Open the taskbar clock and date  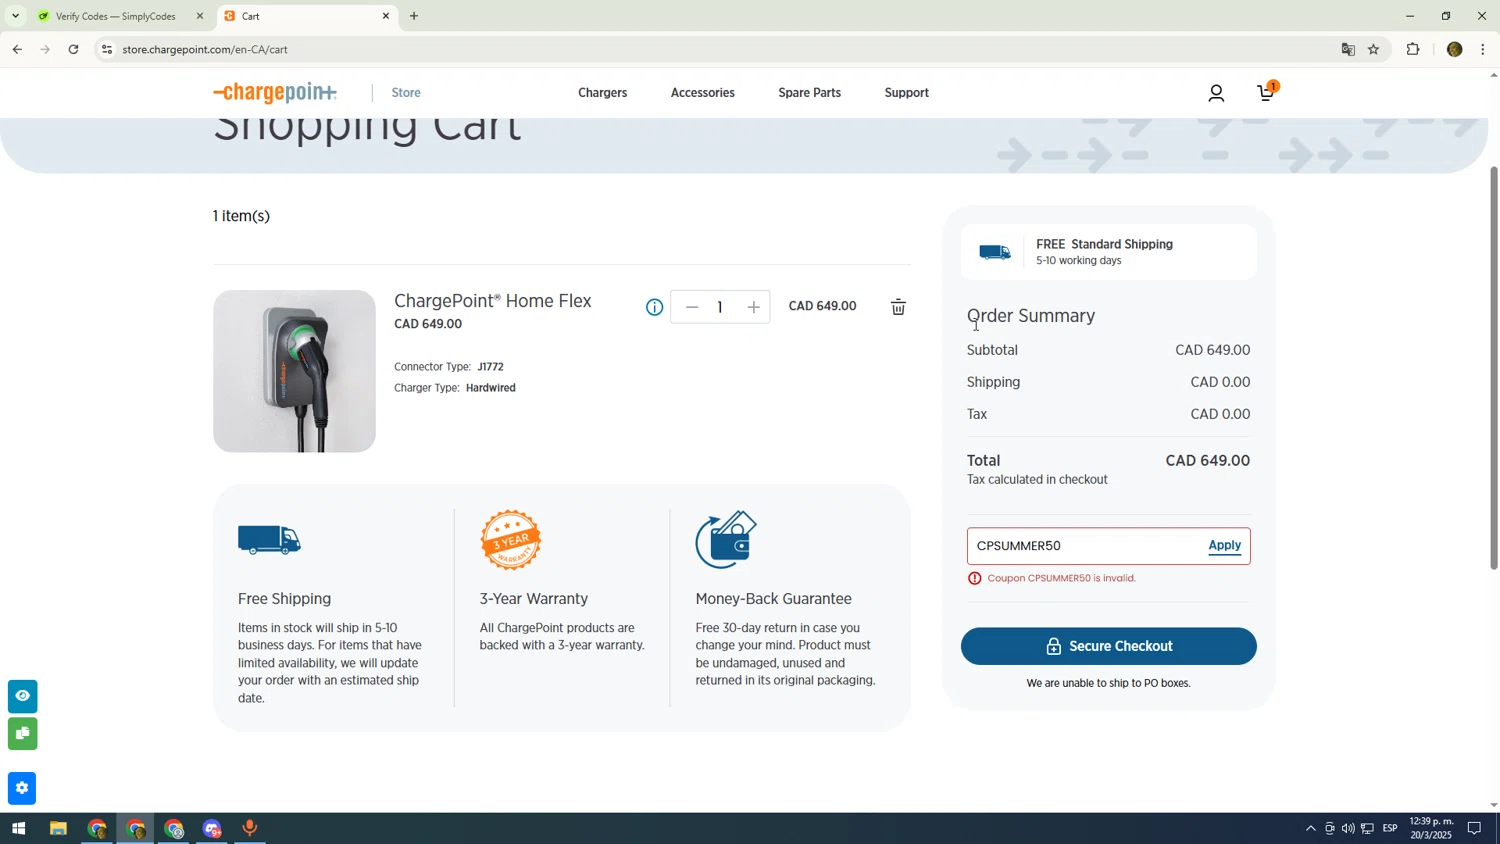pyautogui.click(x=1431, y=828)
